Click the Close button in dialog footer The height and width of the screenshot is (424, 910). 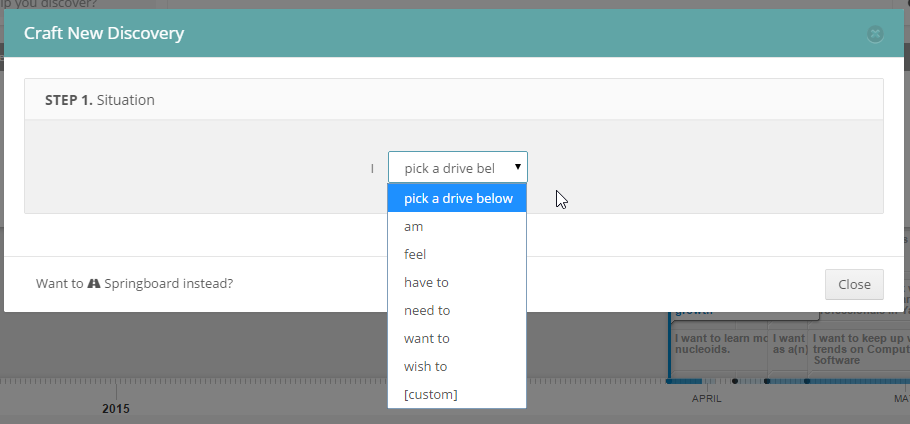854,284
